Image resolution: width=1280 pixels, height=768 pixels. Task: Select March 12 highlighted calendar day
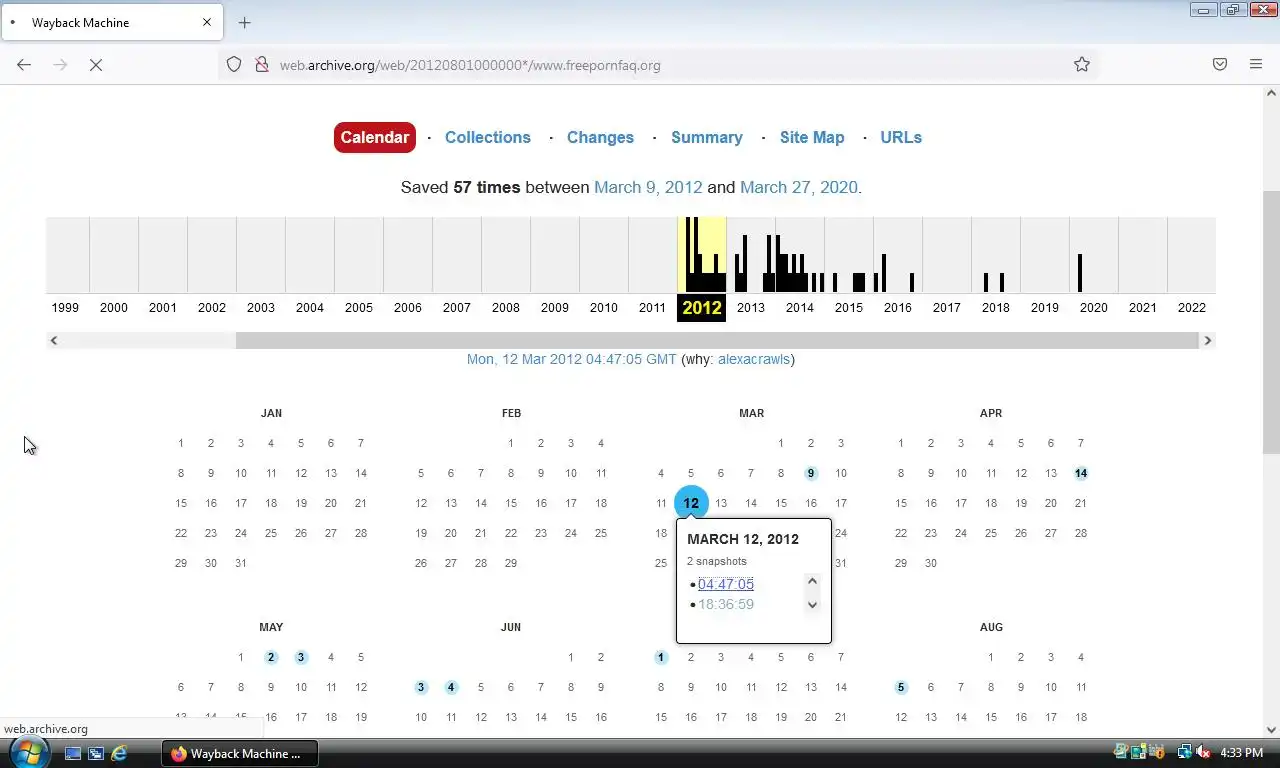click(691, 503)
